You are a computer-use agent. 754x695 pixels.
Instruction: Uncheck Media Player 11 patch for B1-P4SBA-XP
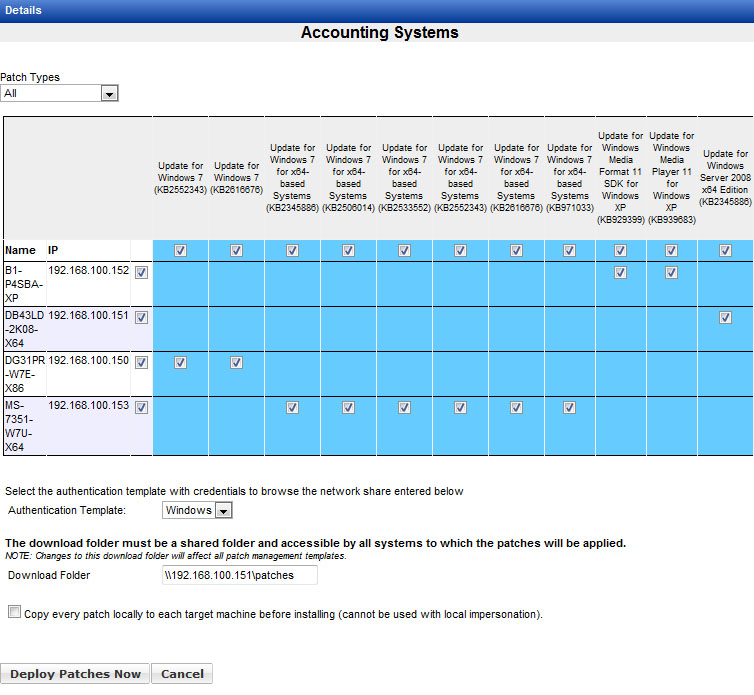coord(671,272)
